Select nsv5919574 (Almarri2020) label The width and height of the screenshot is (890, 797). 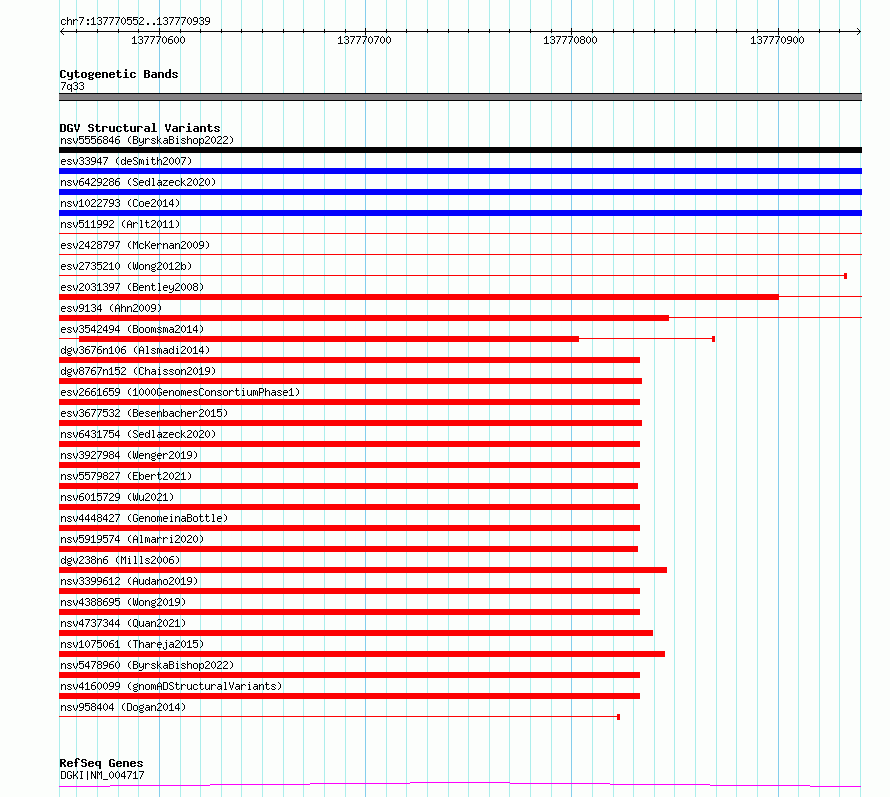tap(132, 539)
